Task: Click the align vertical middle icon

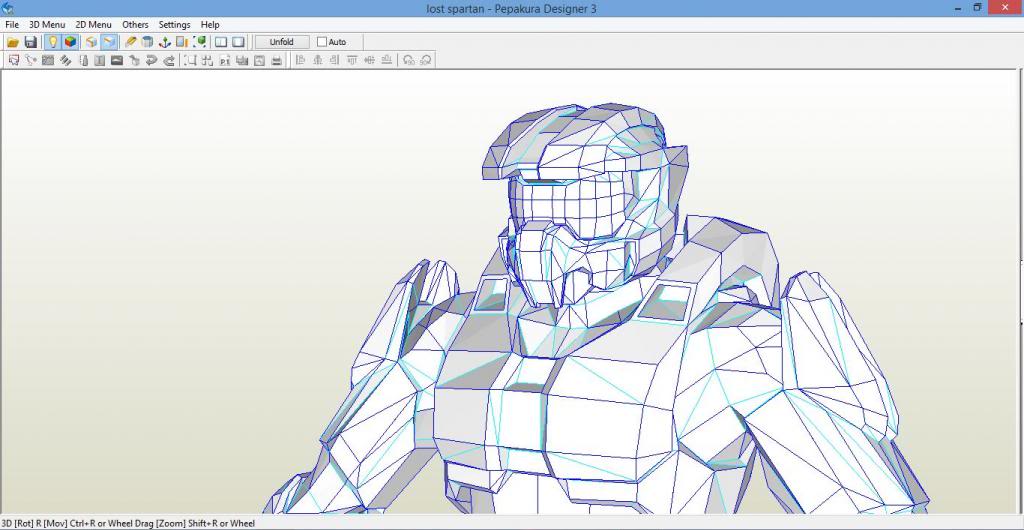Action: tap(369, 60)
